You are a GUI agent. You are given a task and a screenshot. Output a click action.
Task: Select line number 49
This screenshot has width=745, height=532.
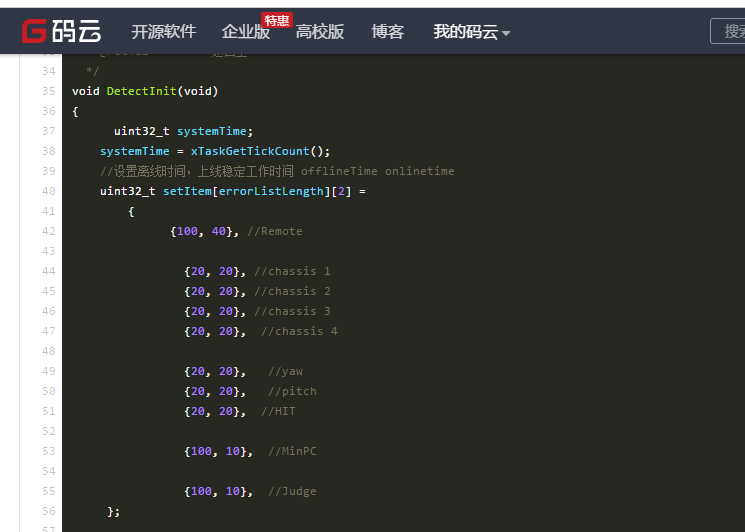click(49, 371)
